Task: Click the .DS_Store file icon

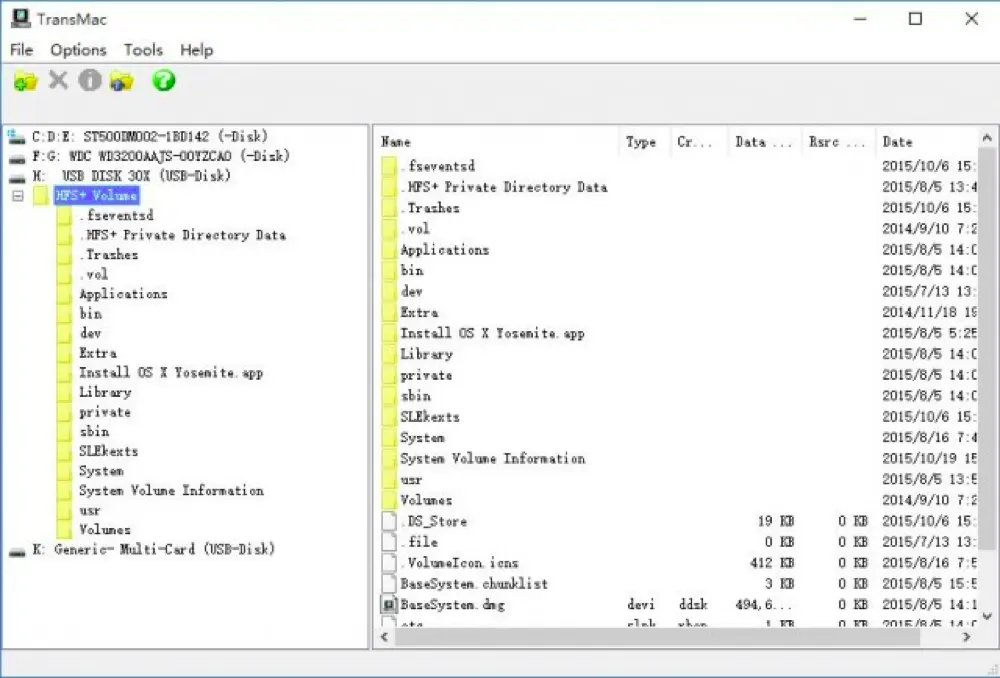Action: coord(389,521)
